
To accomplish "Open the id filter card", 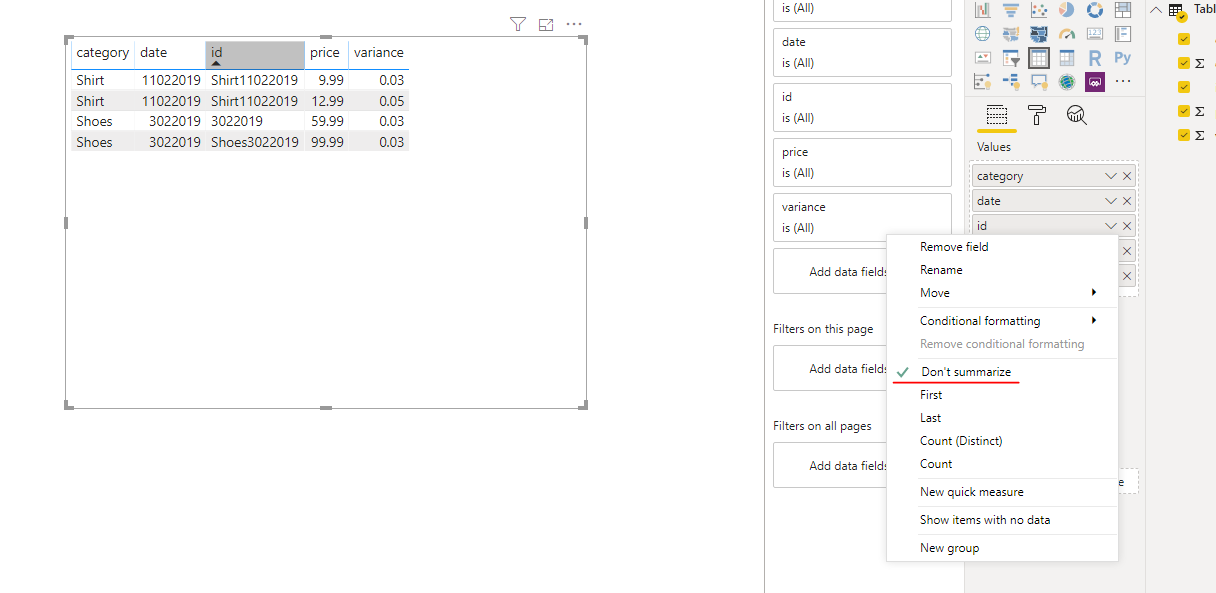I will coord(862,107).
